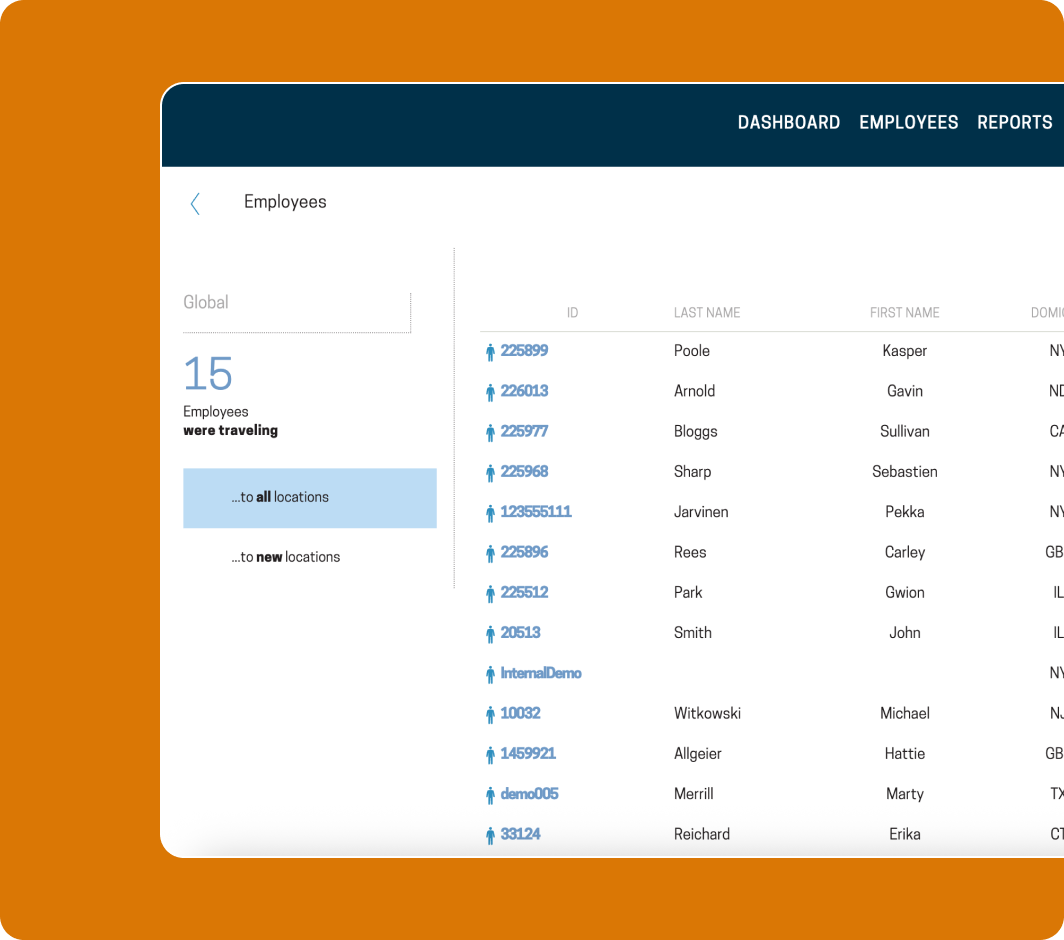Viewport: 1064px width, 940px height.
Task: Click first name Gavin cell
Action: tap(905, 391)
